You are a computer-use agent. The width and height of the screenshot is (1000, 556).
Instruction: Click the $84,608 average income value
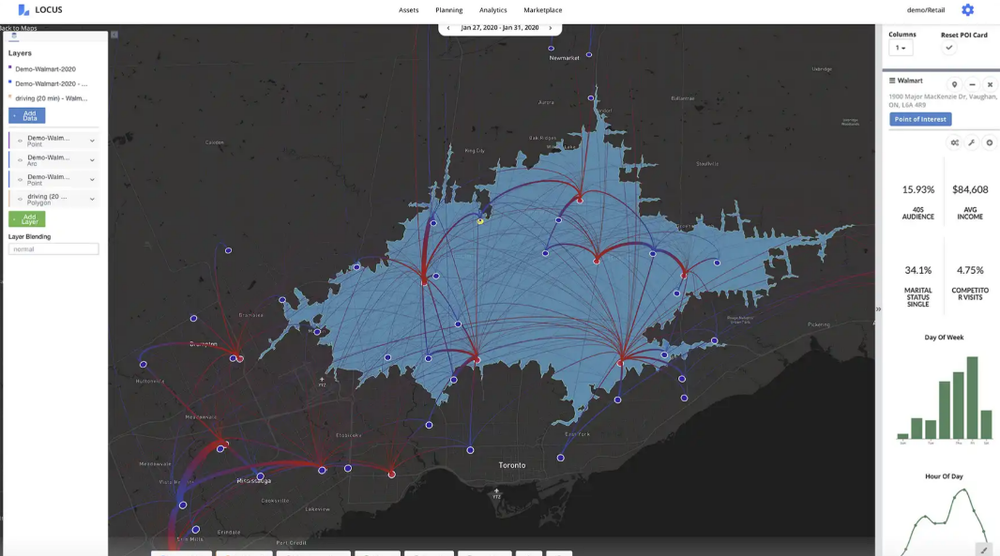[x=970, y=189]
